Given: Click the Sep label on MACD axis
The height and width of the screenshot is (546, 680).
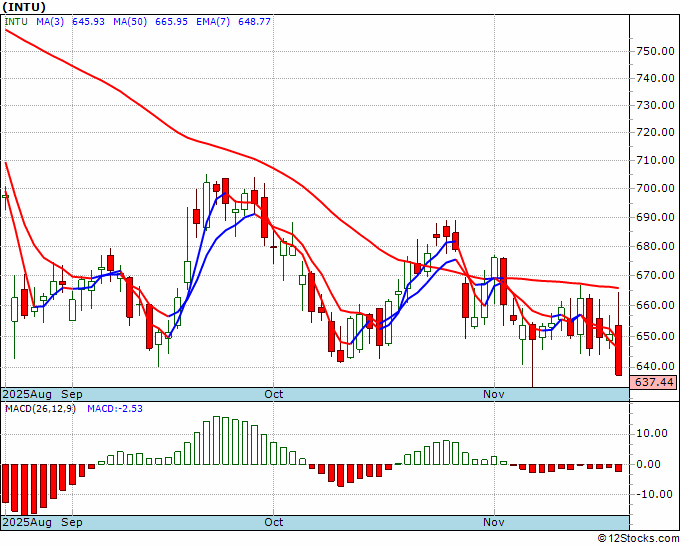Looking at the screenshot, I should pos(72,522).
